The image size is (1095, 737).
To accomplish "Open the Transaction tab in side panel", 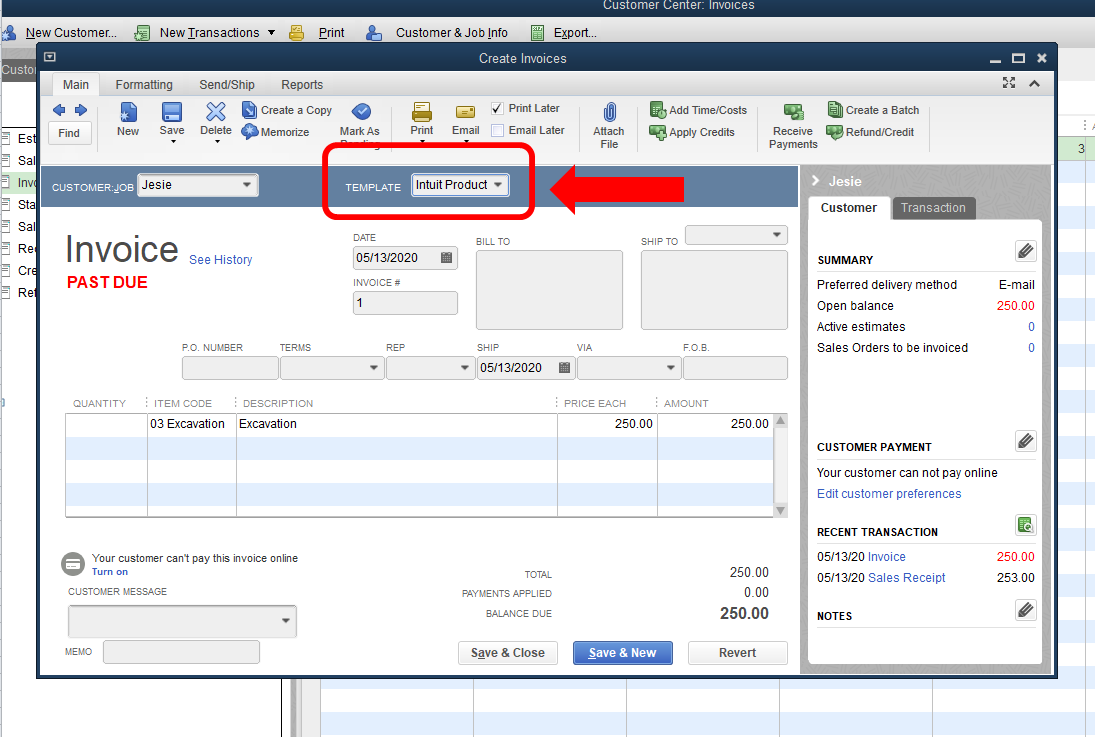I will (932, 208).
